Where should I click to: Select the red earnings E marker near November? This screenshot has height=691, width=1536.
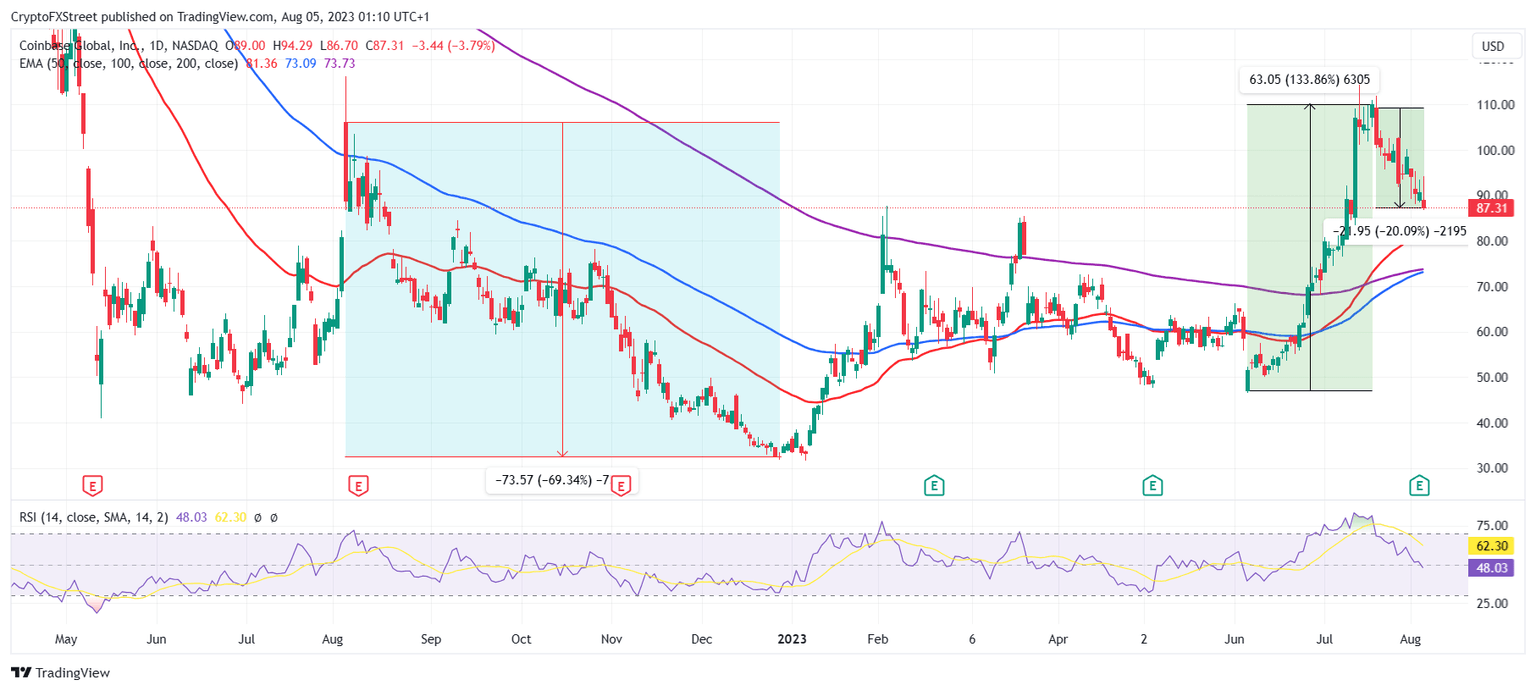[620, 486]
